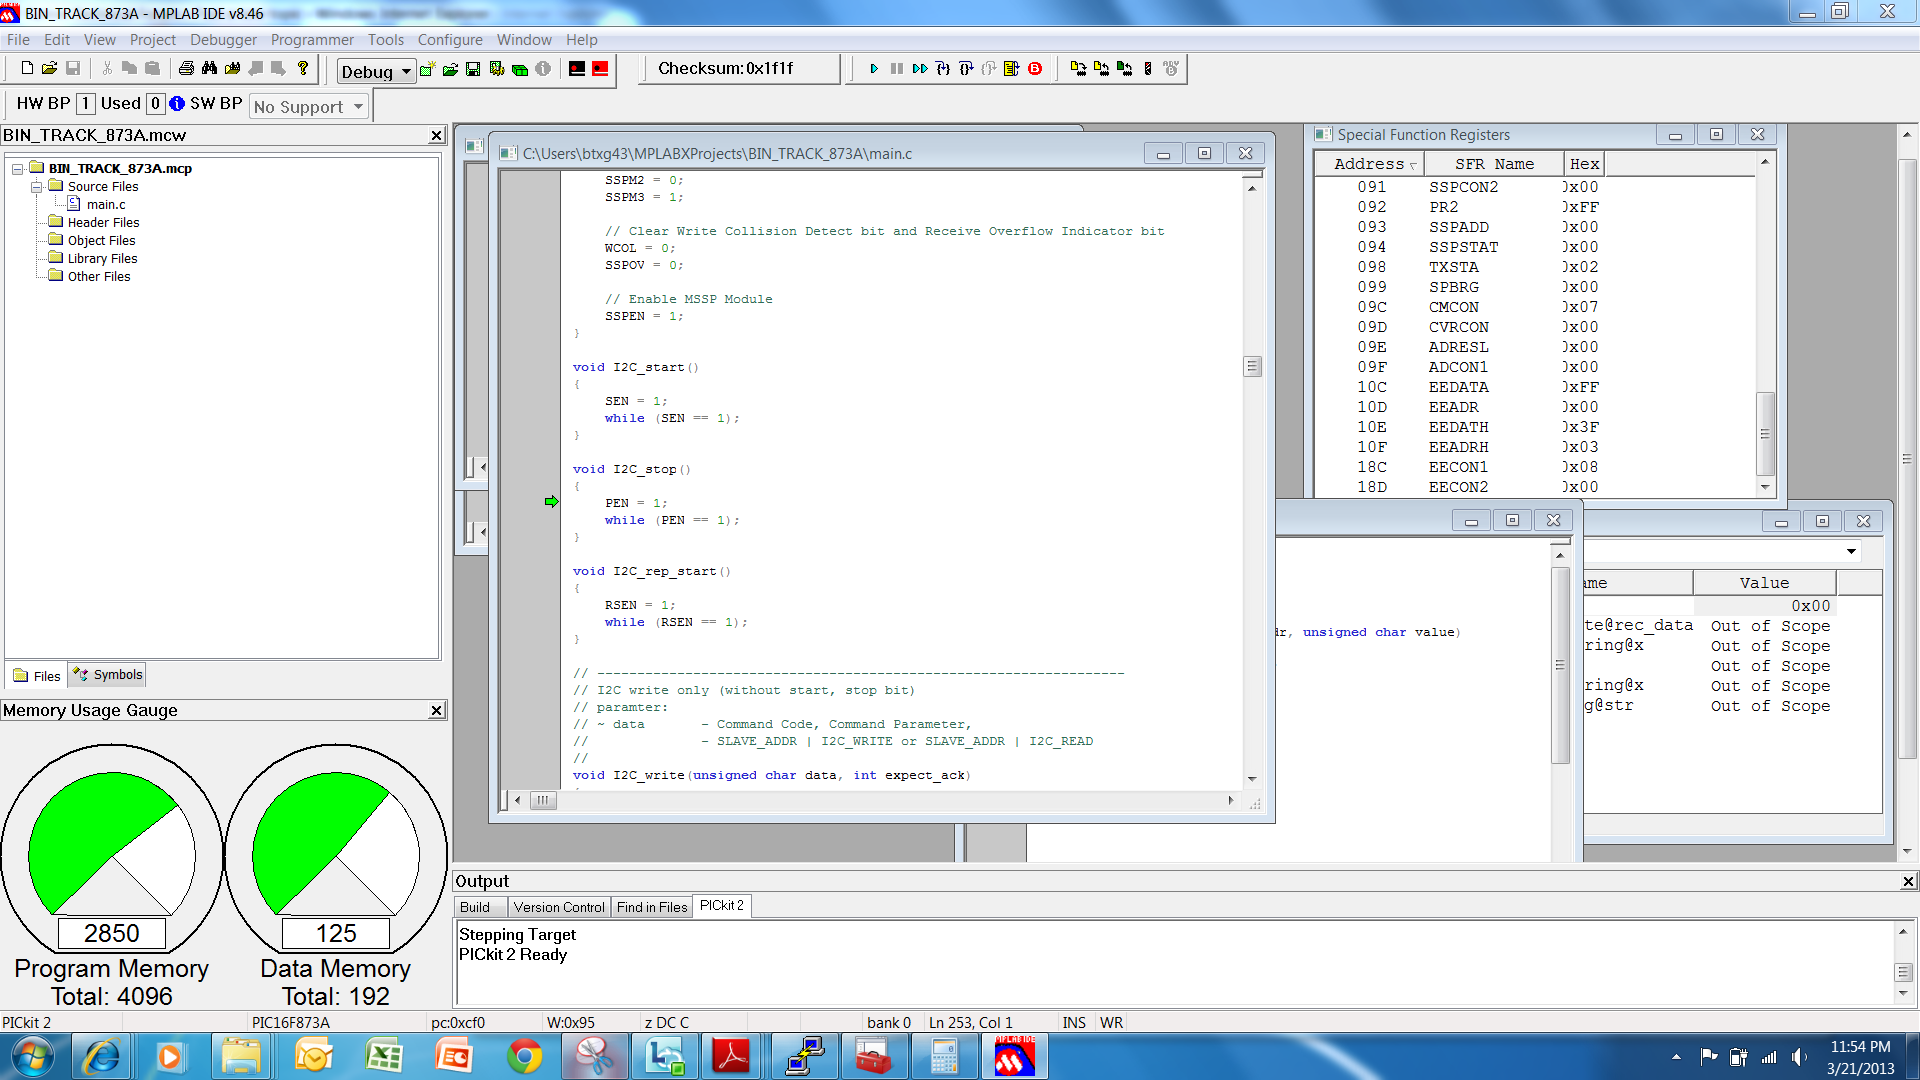Click the Program target device icon
Viewport: 1920px width, 1080px height.
pos(1078,69)
